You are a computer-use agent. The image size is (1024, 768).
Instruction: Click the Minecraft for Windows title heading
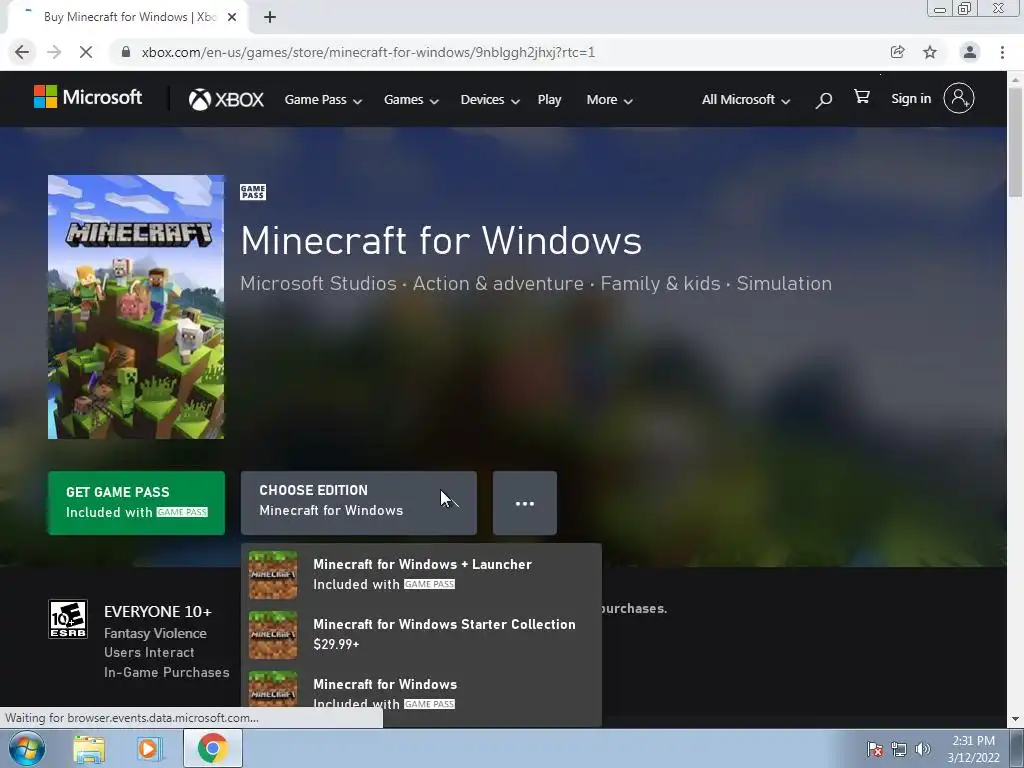(441, 240)
